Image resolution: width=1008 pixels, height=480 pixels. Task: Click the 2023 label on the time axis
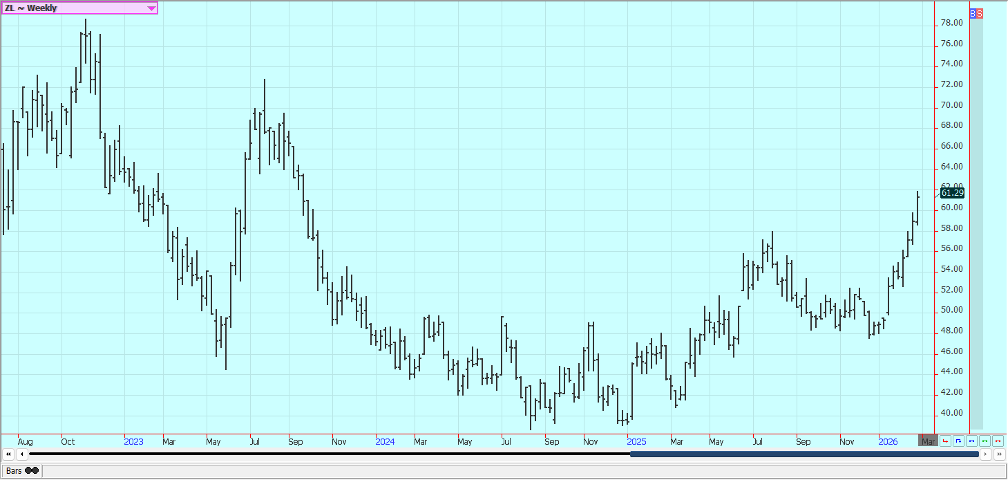coord(133,441)
